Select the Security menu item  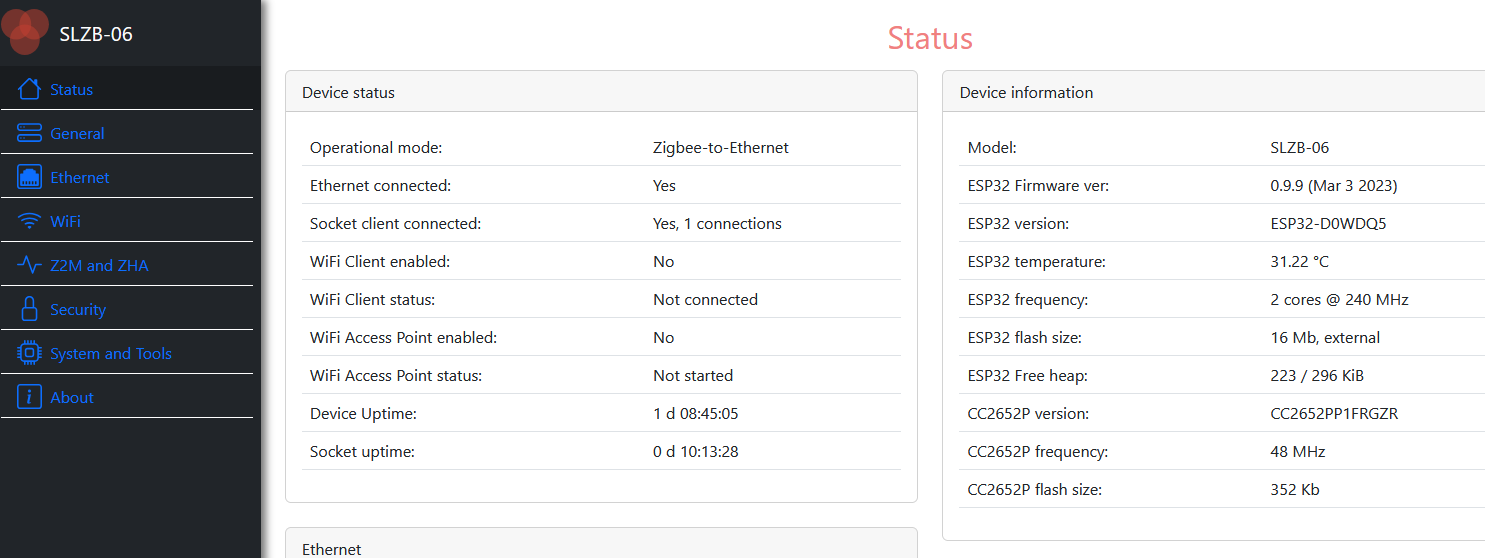pyautogui.click(x=78, y=309)
